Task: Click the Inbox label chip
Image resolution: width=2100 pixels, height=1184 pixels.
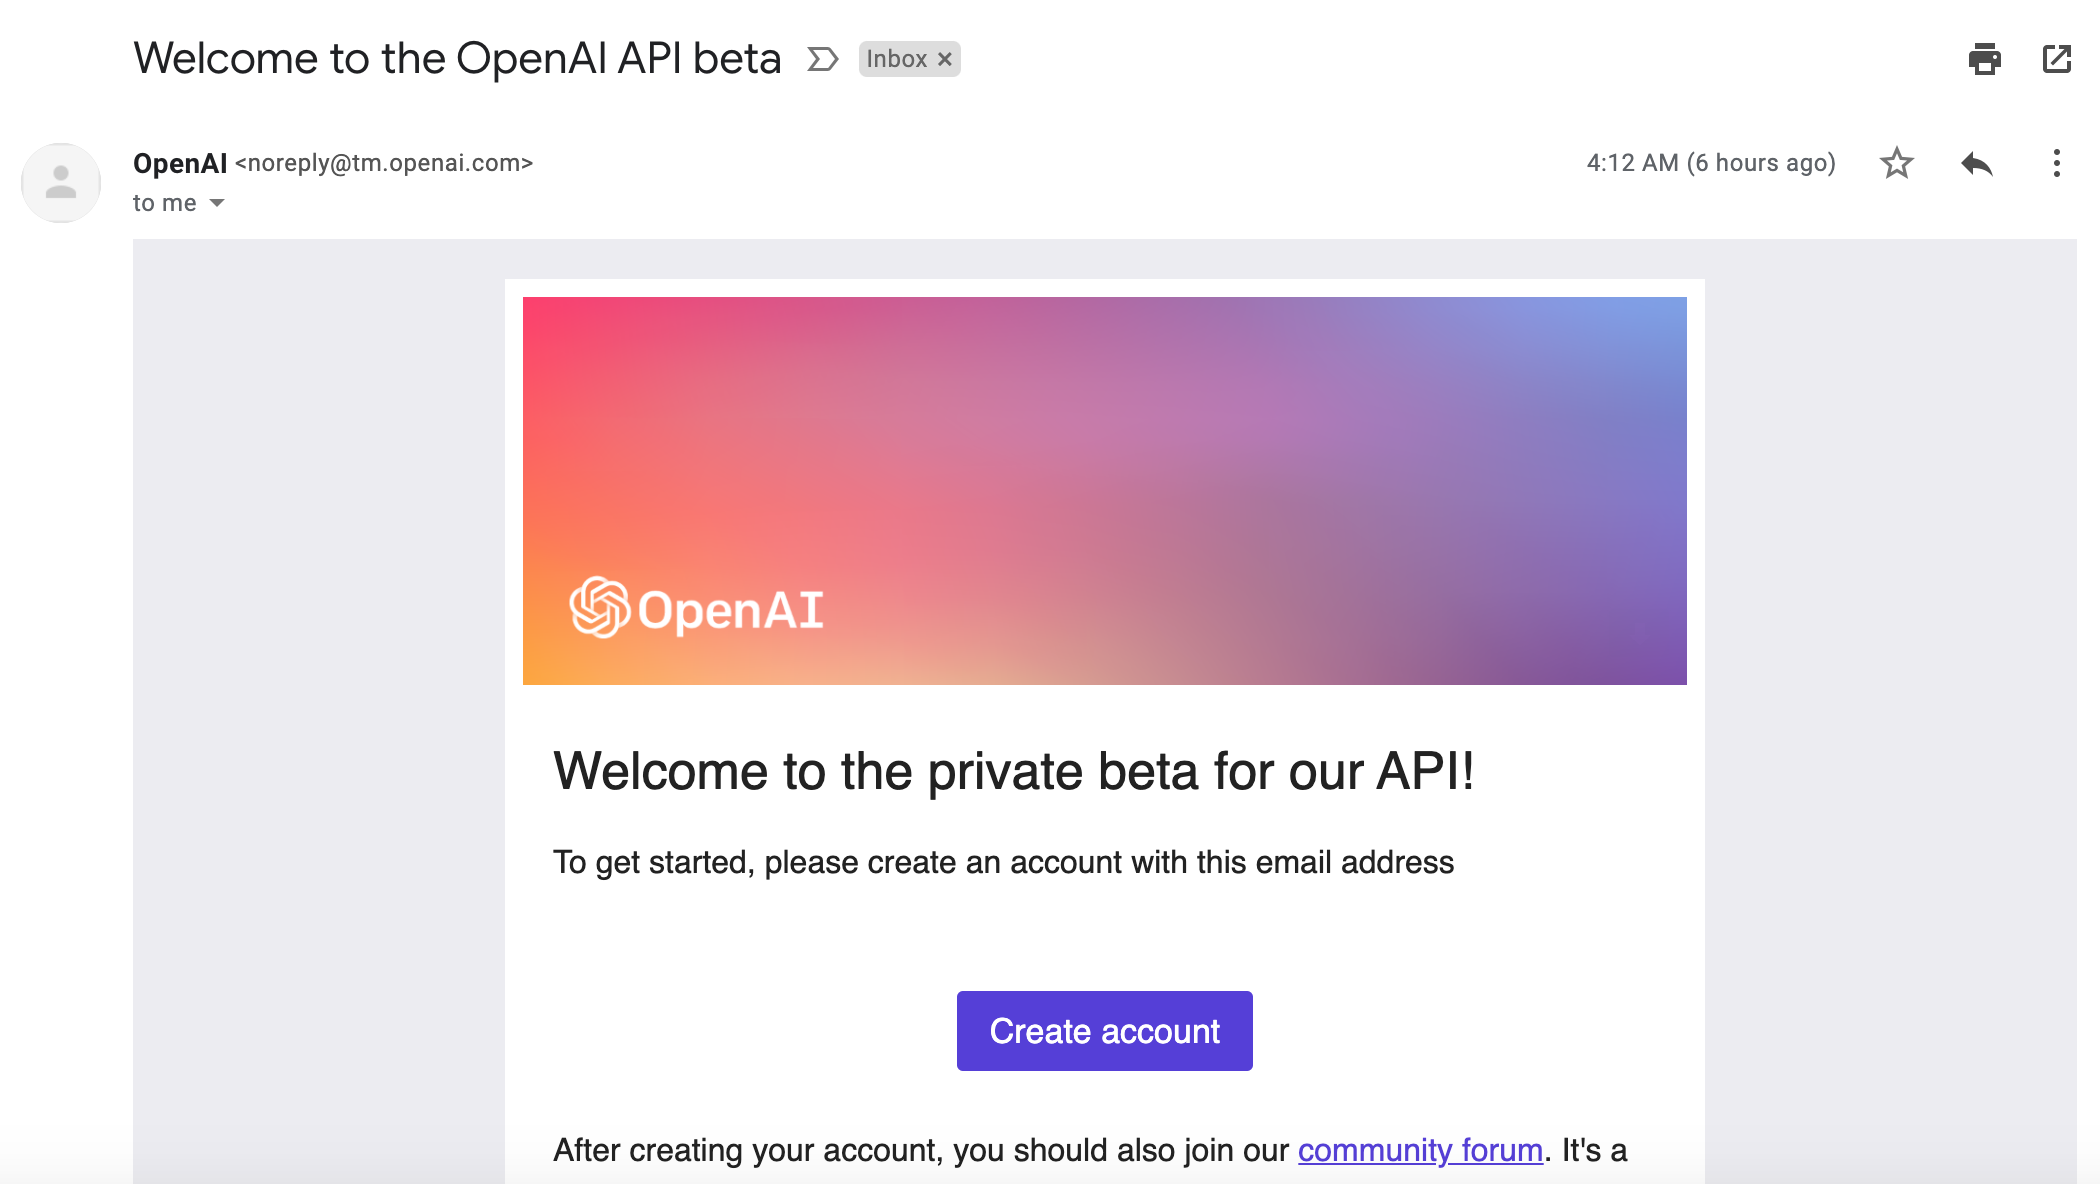Action: point(897,60)
